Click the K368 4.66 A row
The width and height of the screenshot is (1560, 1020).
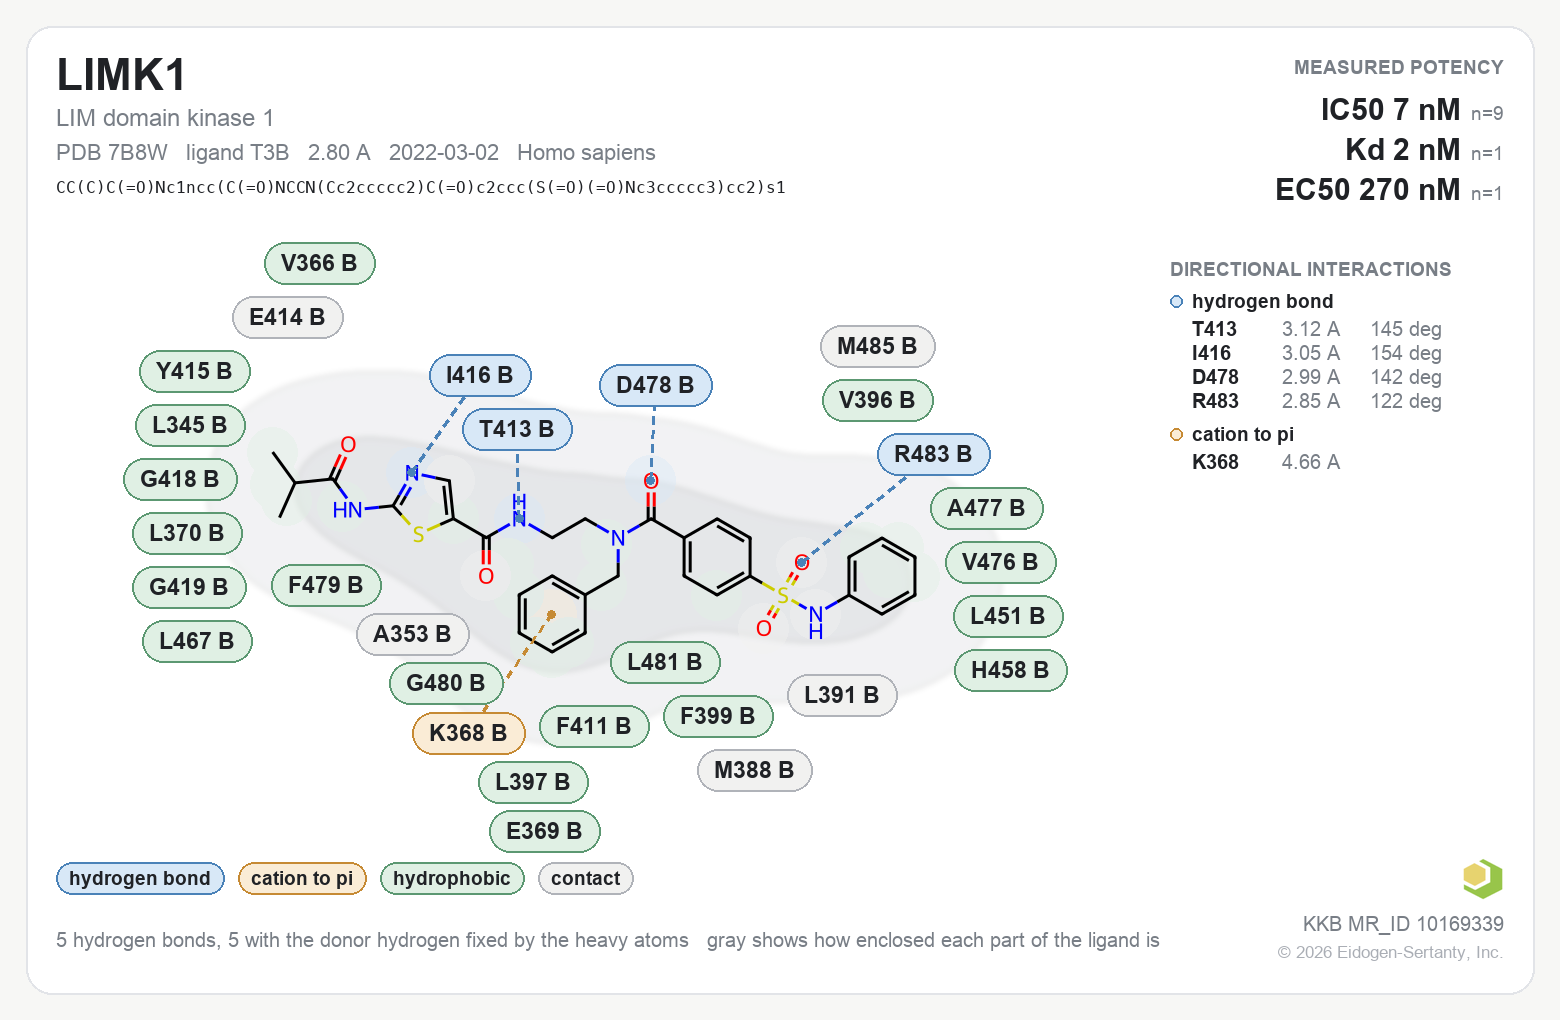tap(1266, 463)
